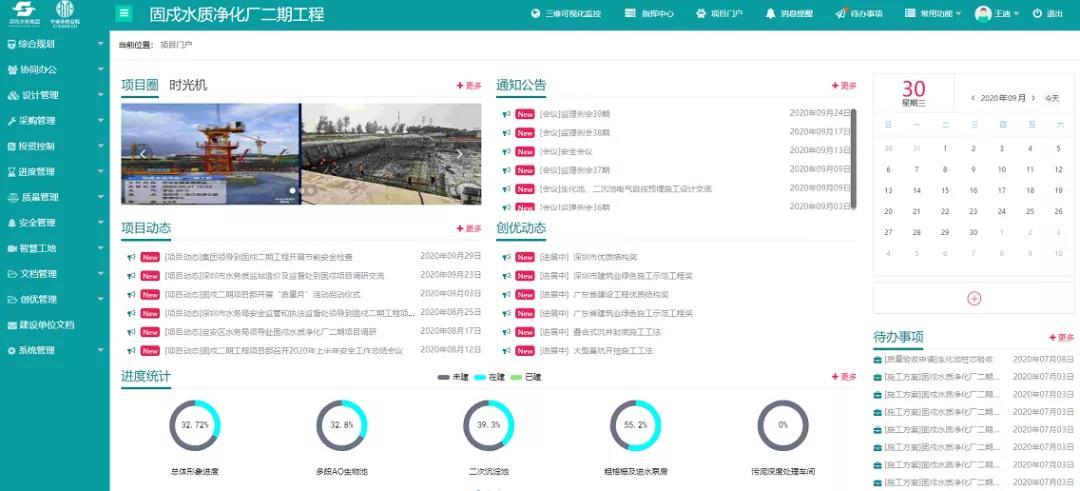The width and height of the screenshot is (1080, 491).
Task: Toggle the 在建 legend item
Action: click(x=490, y=377)
